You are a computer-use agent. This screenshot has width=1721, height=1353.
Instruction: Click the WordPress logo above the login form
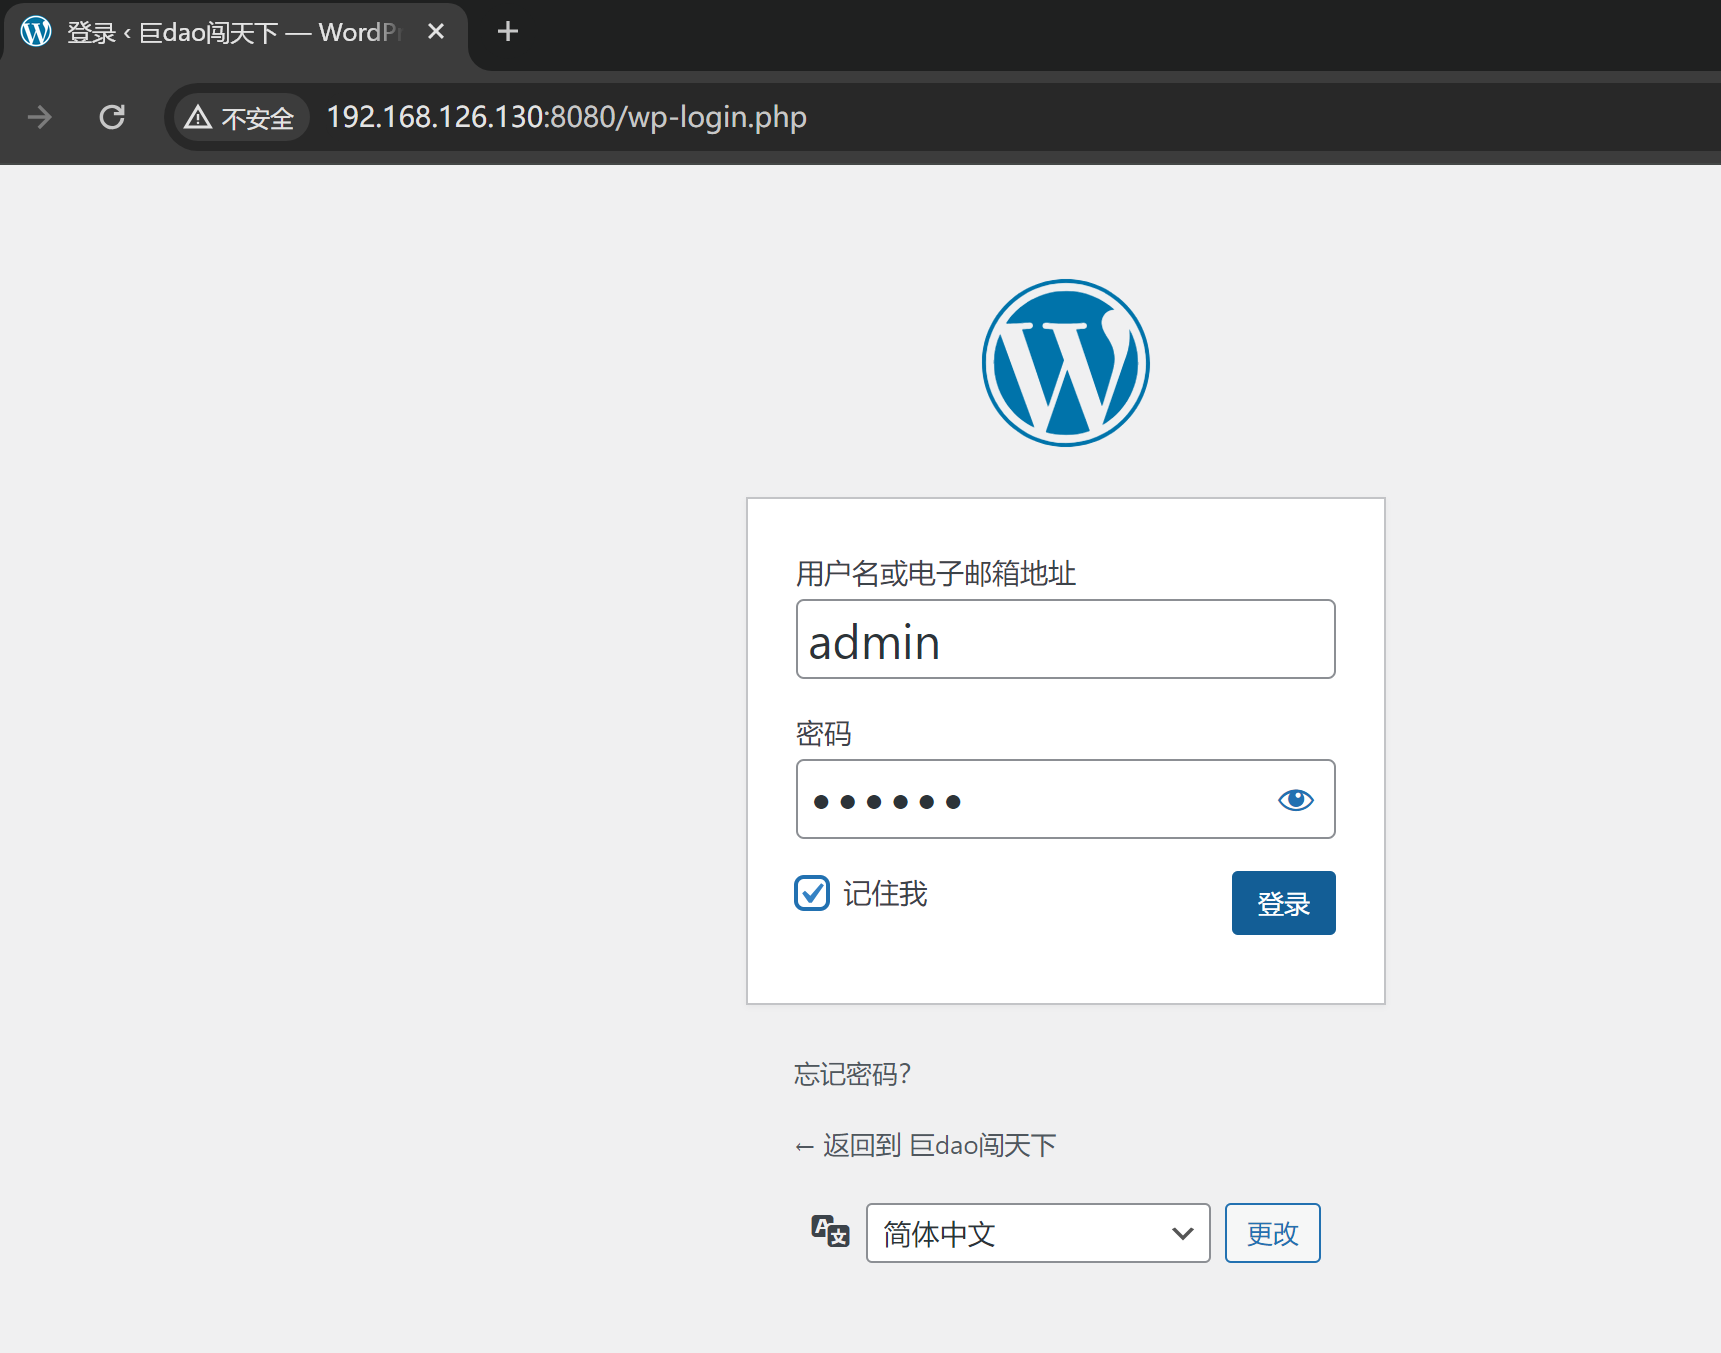(x=1065, y=363)
